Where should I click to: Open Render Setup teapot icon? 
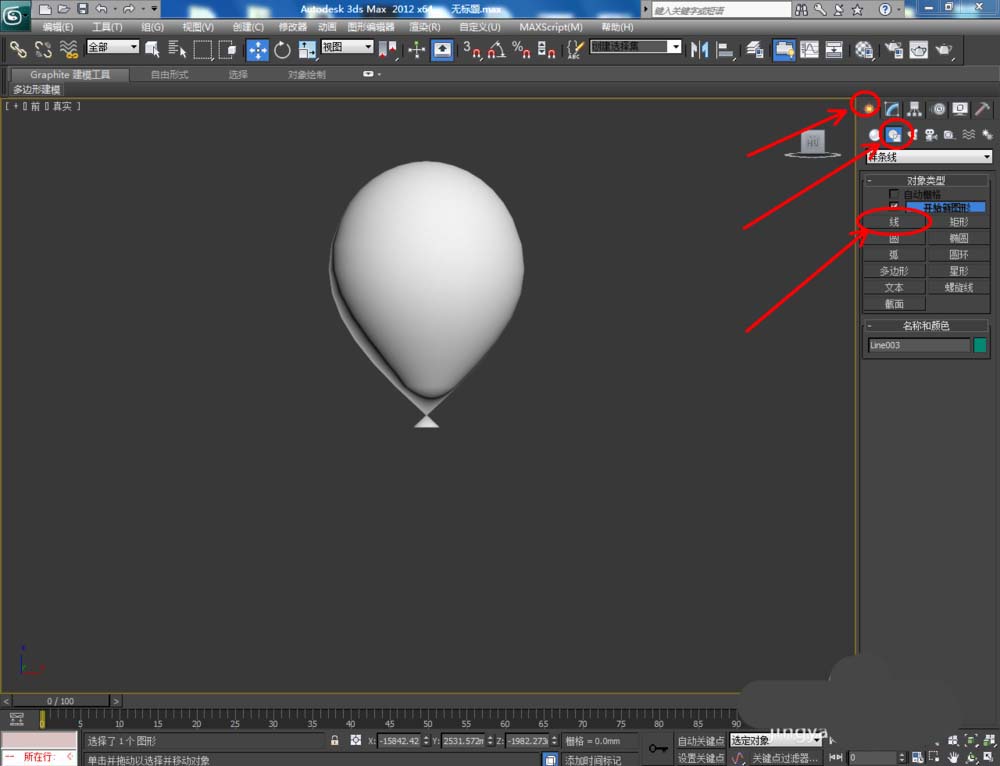click(x=894, y=49)
